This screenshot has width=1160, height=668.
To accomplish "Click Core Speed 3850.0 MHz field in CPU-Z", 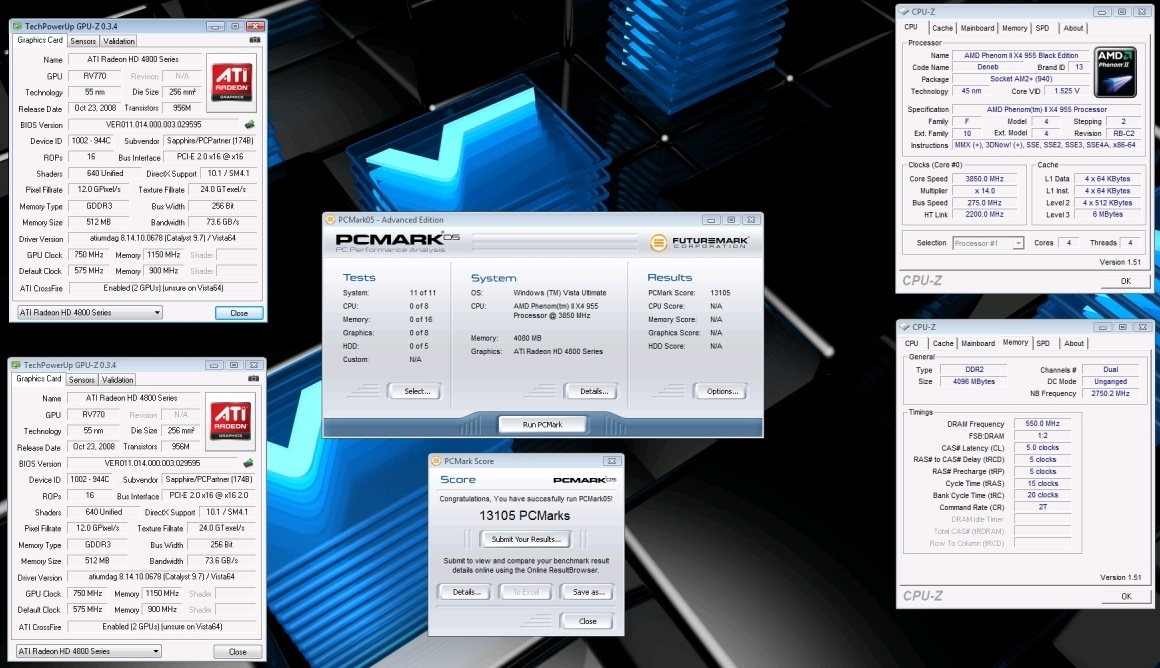I will [984, 178].
